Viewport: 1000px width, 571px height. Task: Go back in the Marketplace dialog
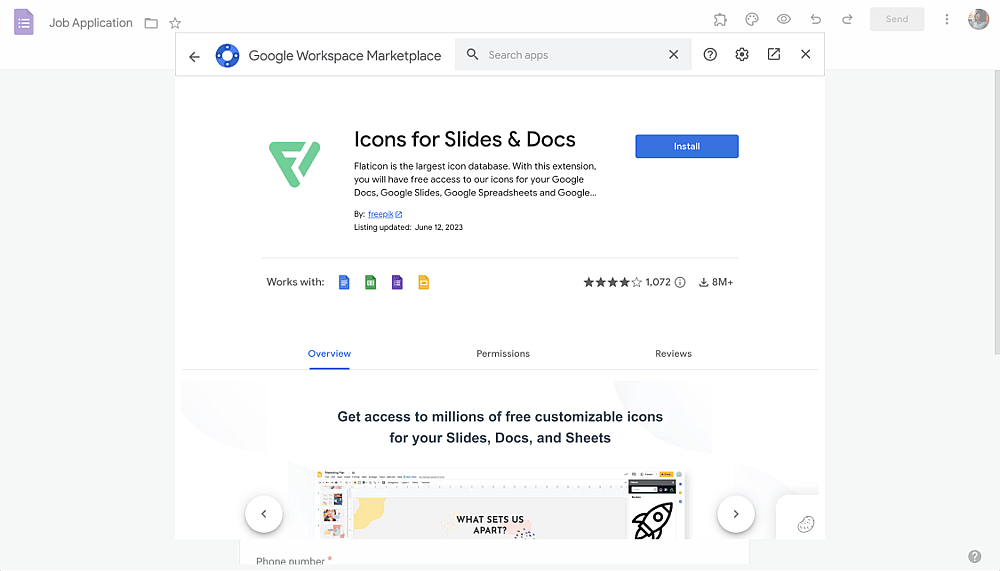click(195, 57)
